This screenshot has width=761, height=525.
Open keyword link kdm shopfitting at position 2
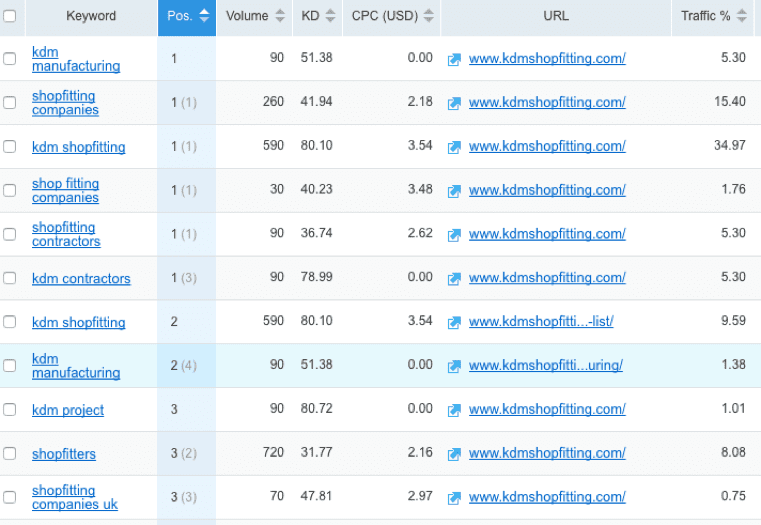[x=79, y=323]
